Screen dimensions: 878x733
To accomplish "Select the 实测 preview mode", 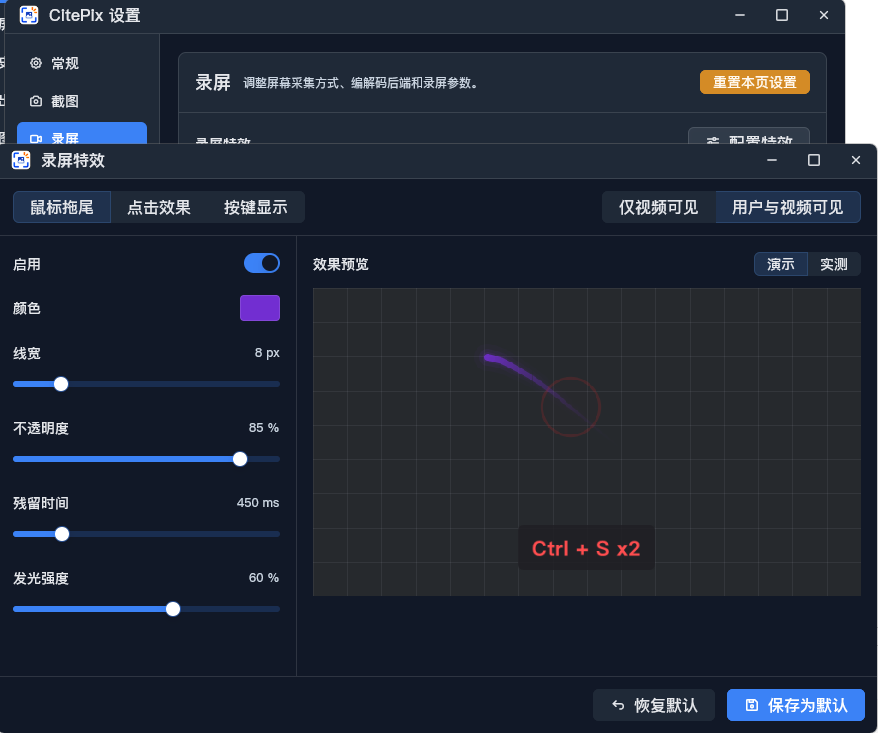I will 834,264.
